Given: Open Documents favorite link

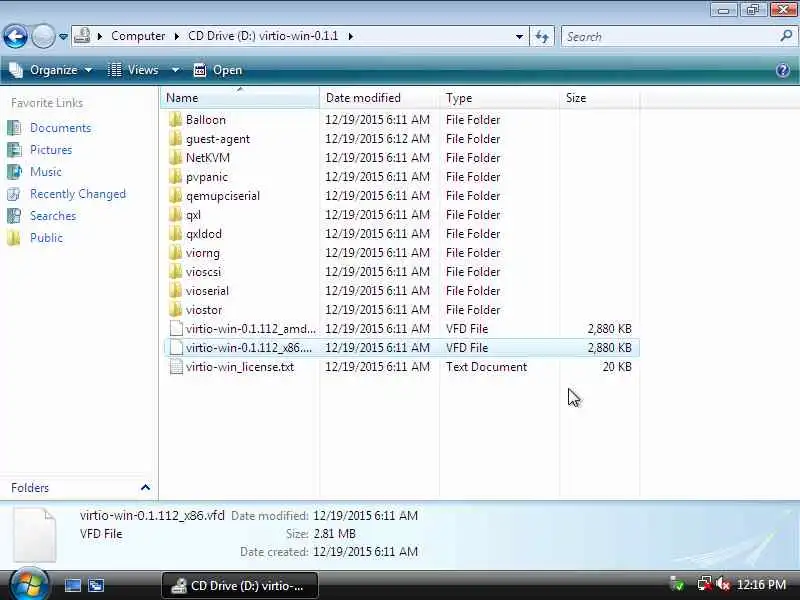Looking at the screenshot, I should click(x=60, y=128).
